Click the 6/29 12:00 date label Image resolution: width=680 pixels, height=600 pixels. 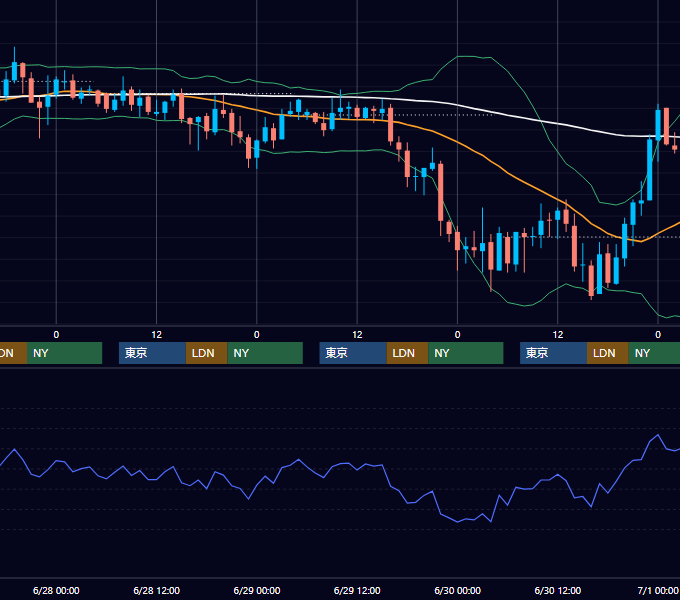click(x=357, y=590)
